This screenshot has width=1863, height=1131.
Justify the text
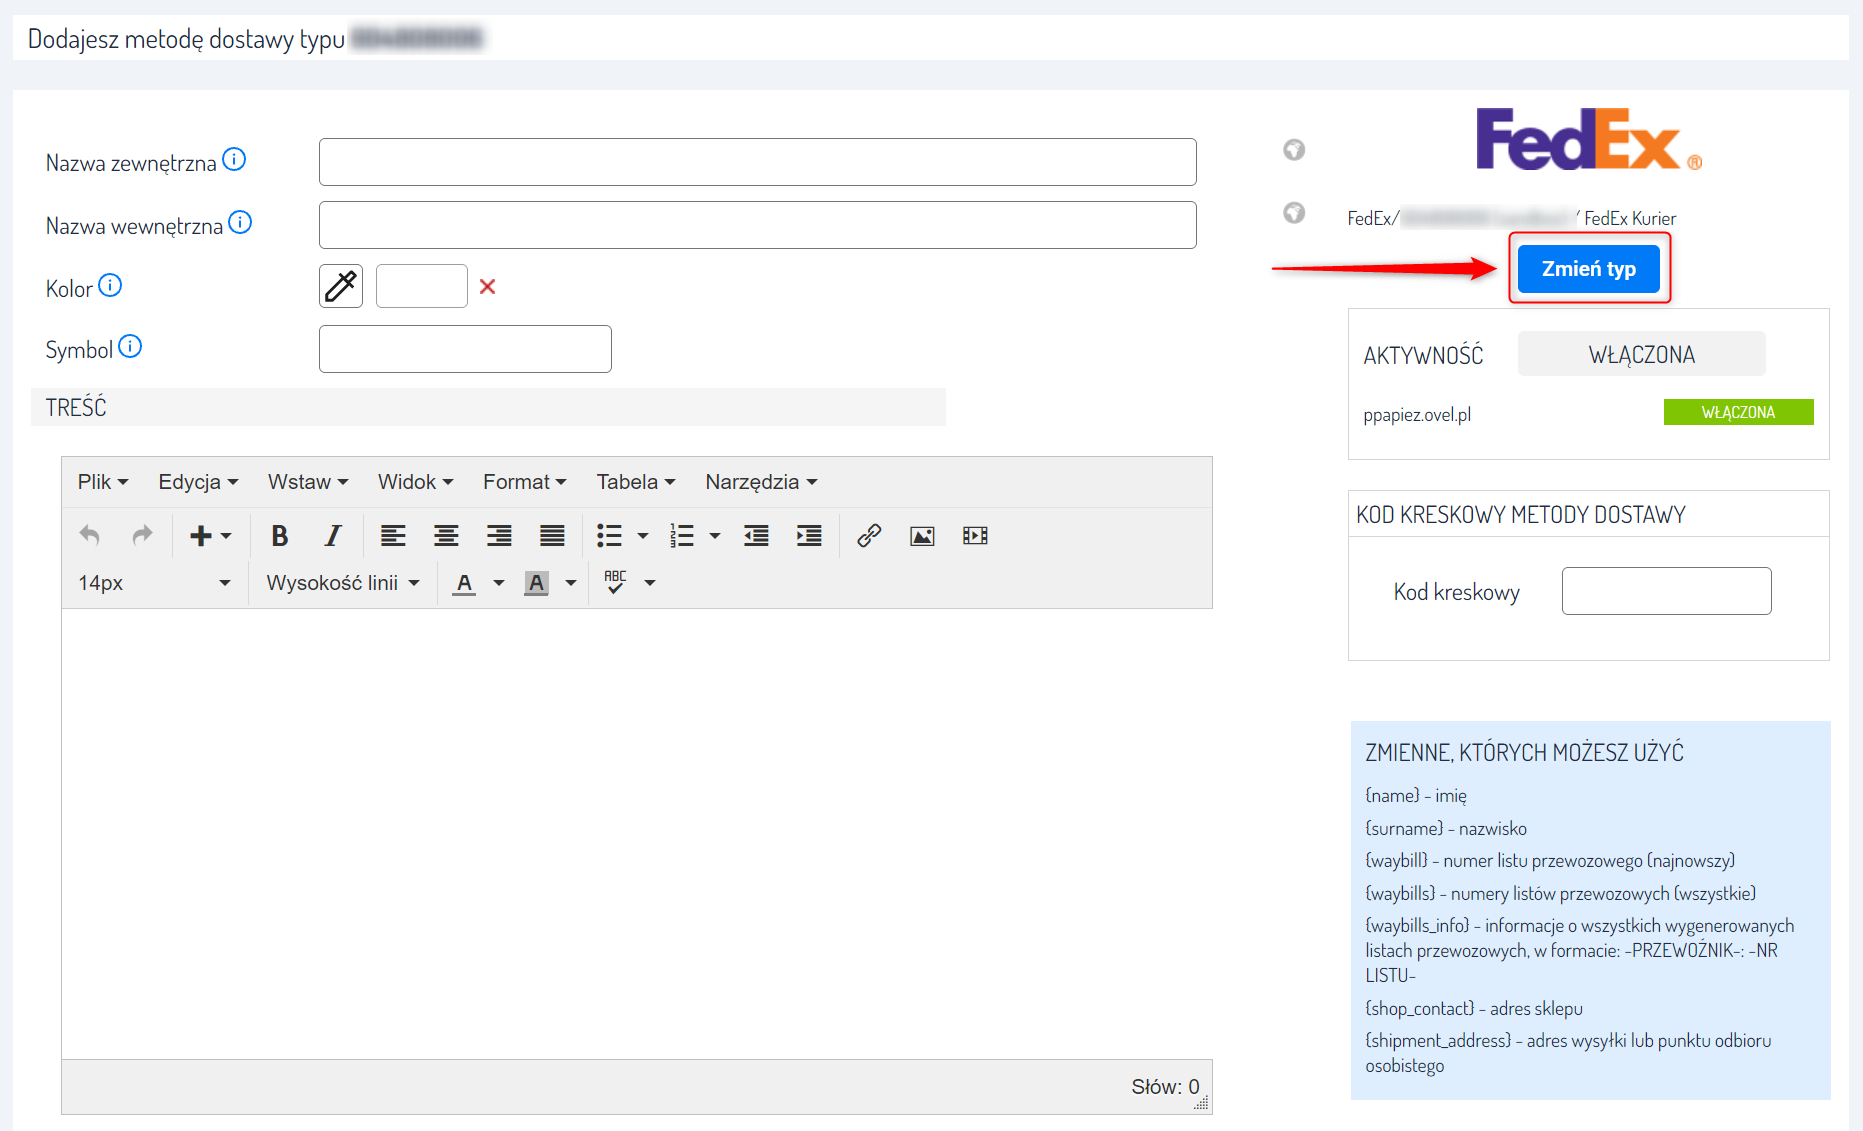click(552, 536)
